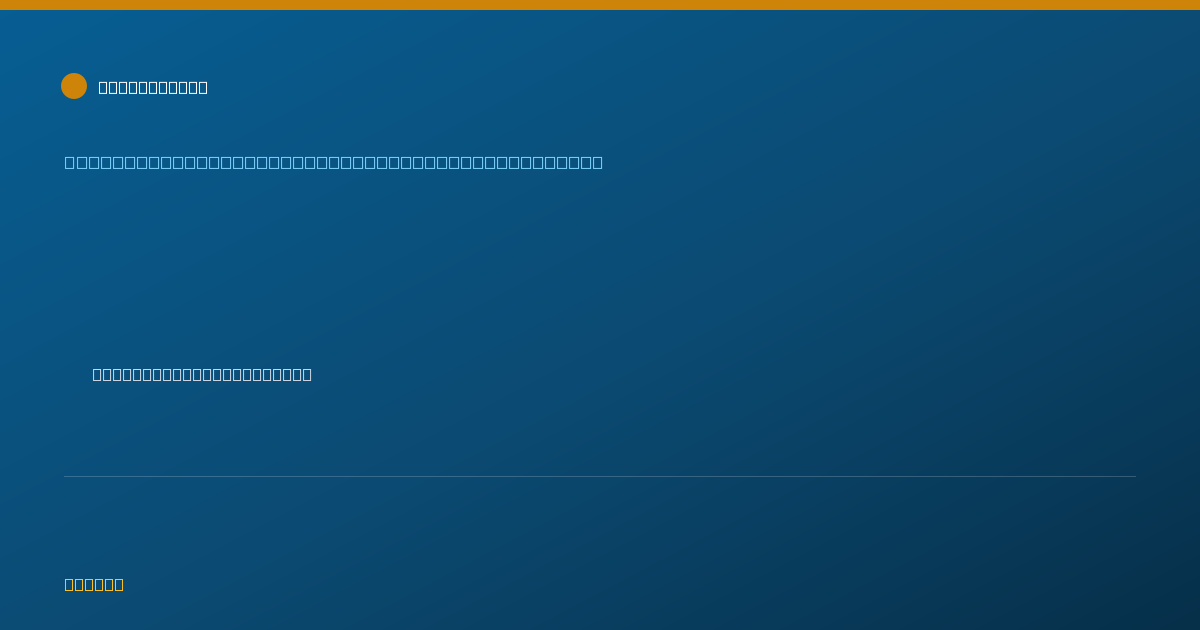Click the thin horizontal divider line
1200x630 pixels.
600,476
